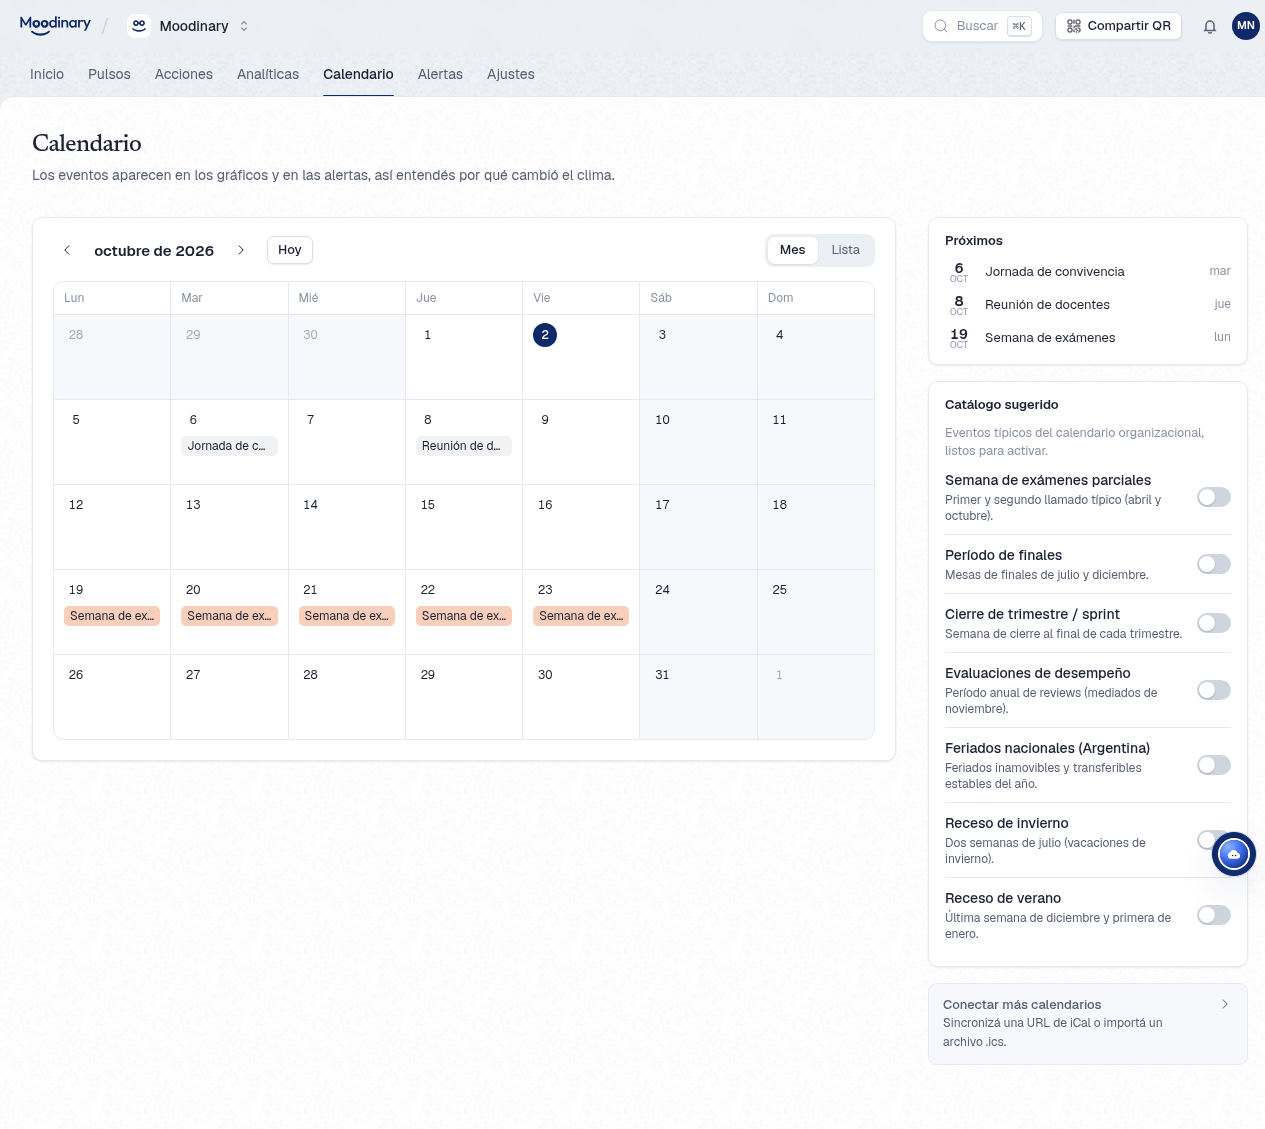This screenshot has height=1129, width=1265.
Task: Click Semana de exámenes in Próximos
Action: click(x=1050, y=338)
